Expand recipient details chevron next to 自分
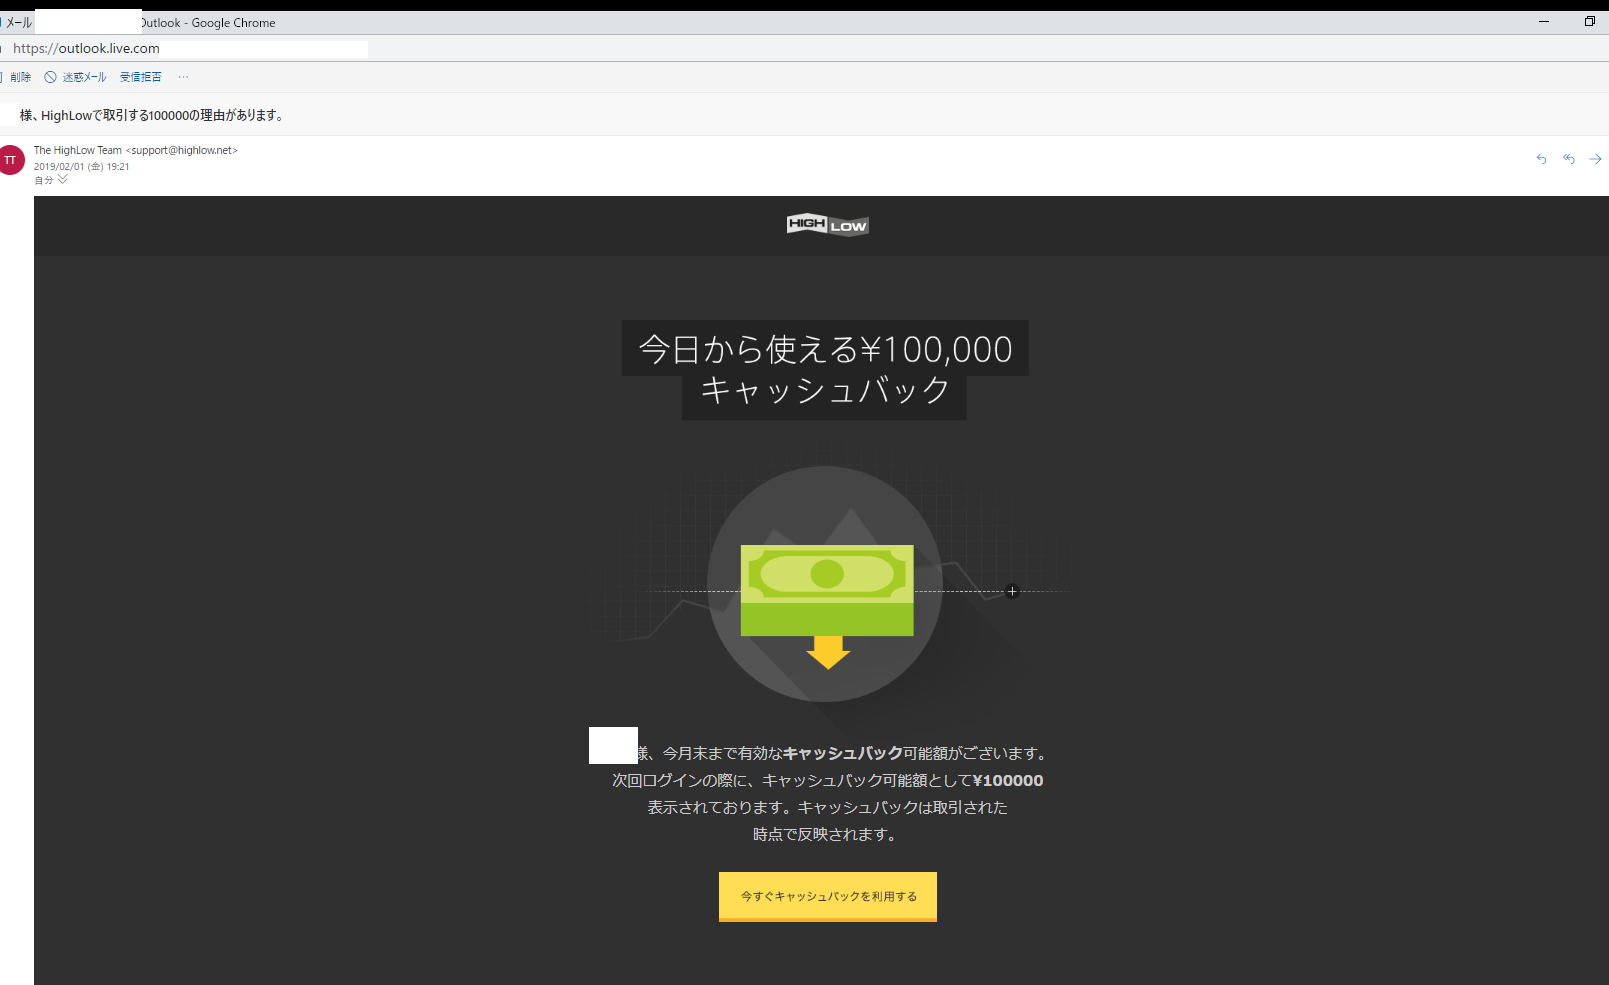This screenshot has width=1609, height=985. pos(63,180)
